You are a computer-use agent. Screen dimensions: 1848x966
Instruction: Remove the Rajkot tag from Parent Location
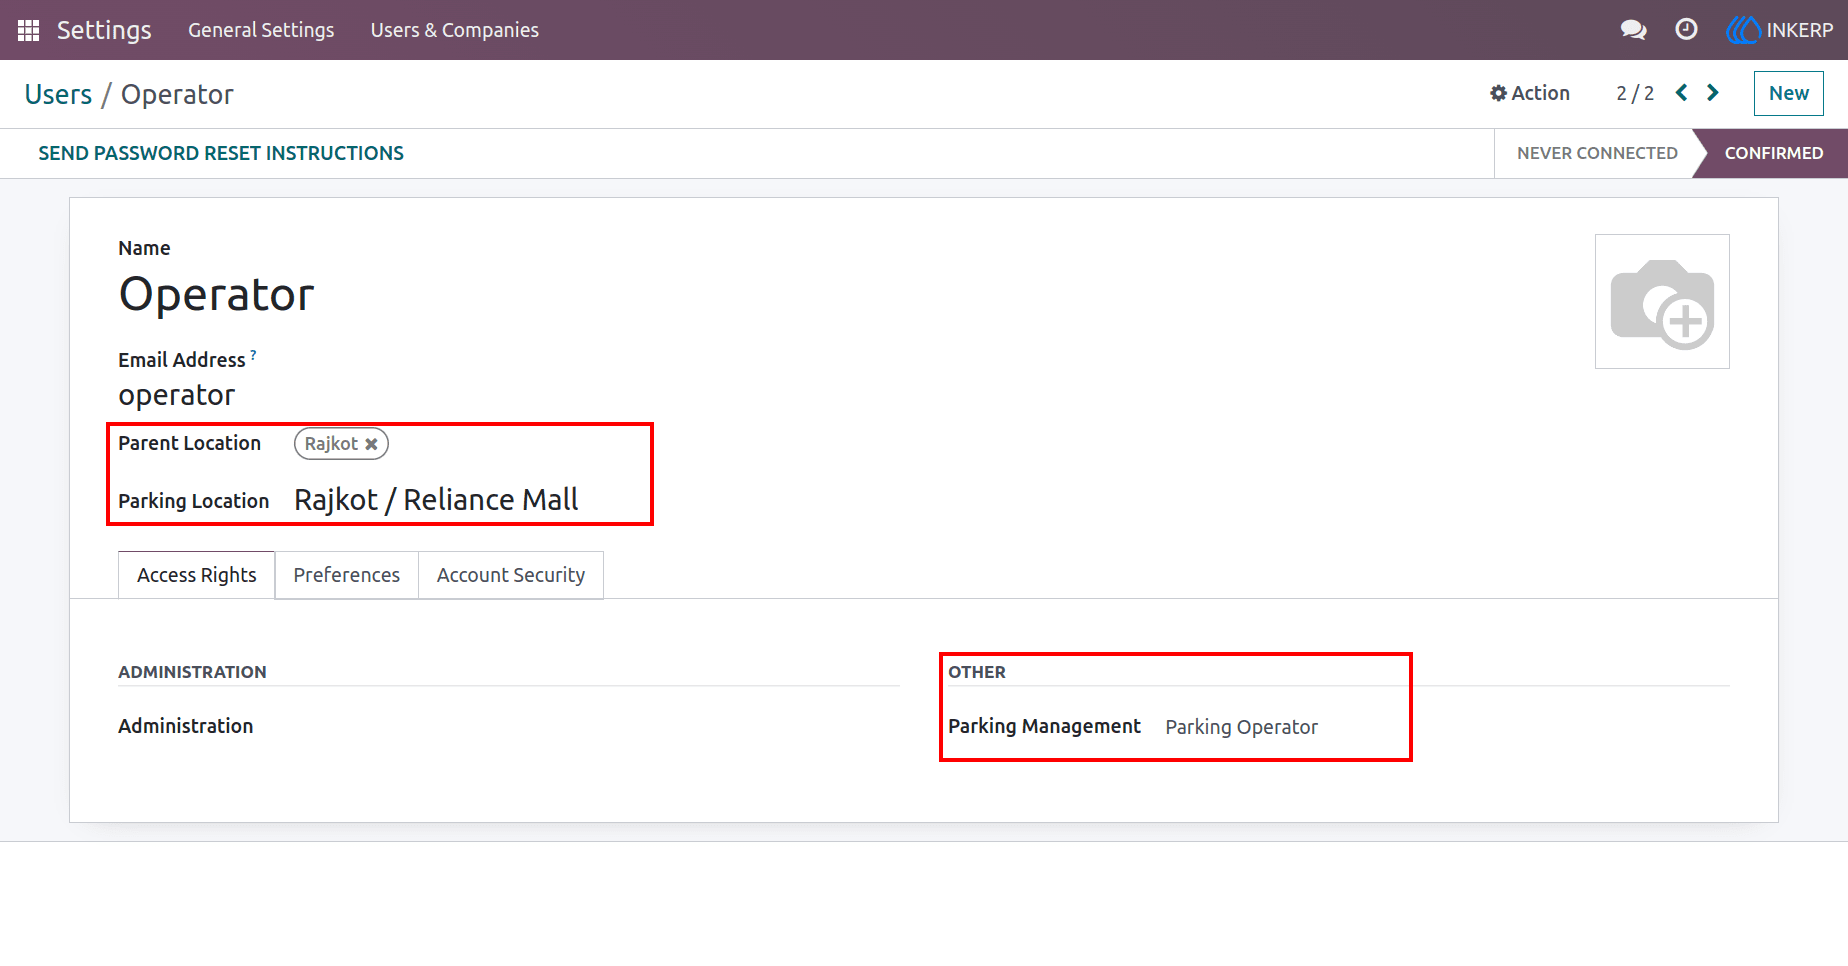[x=371, y=444]
